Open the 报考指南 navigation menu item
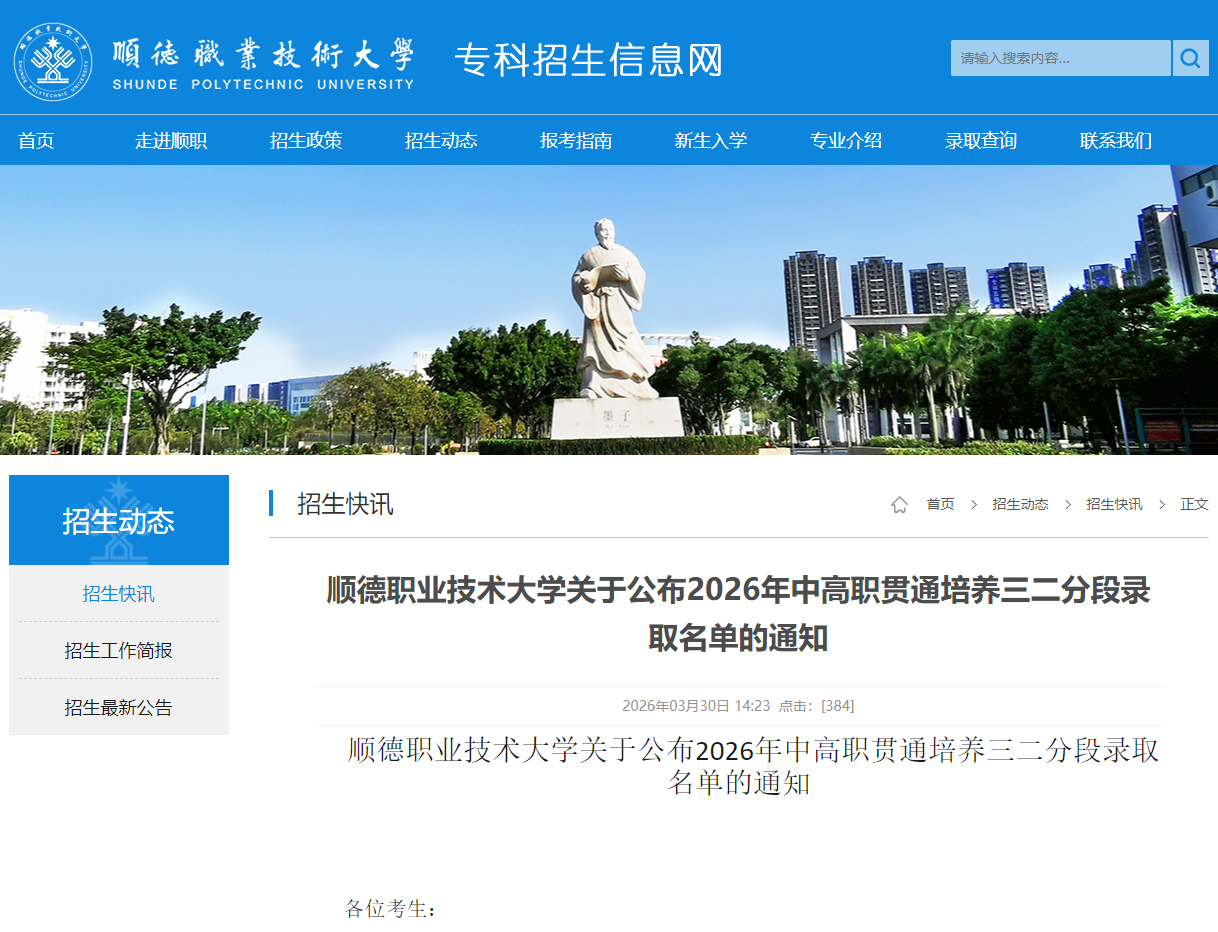Viewport: 1218px width, 932px height. pyautogui.click(x=576, y=140)
